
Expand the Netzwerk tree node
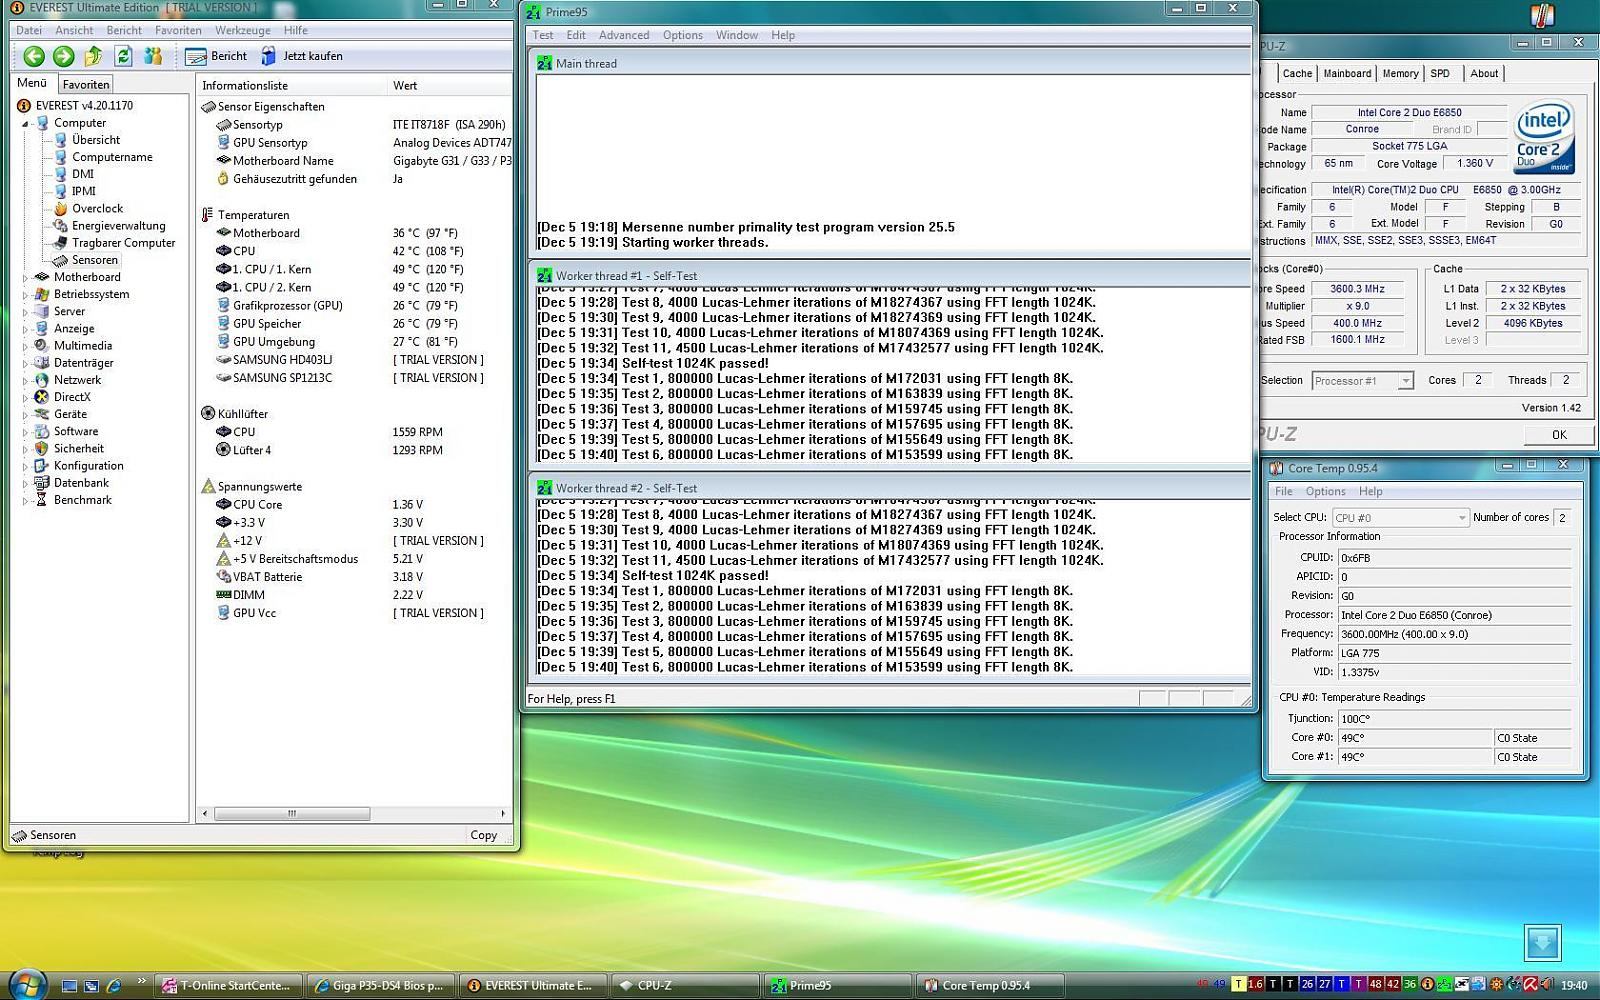click(25, 380)
